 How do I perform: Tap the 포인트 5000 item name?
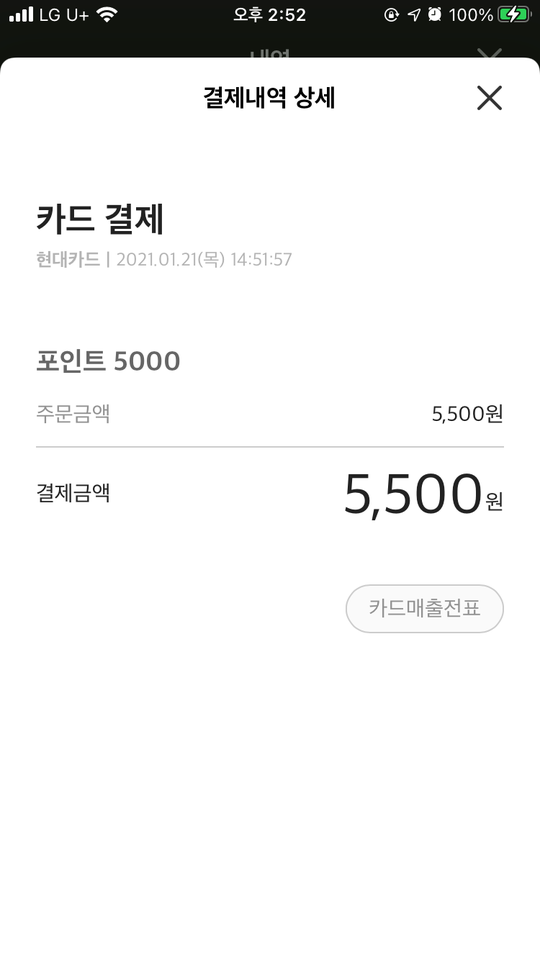tap(108, 361)
